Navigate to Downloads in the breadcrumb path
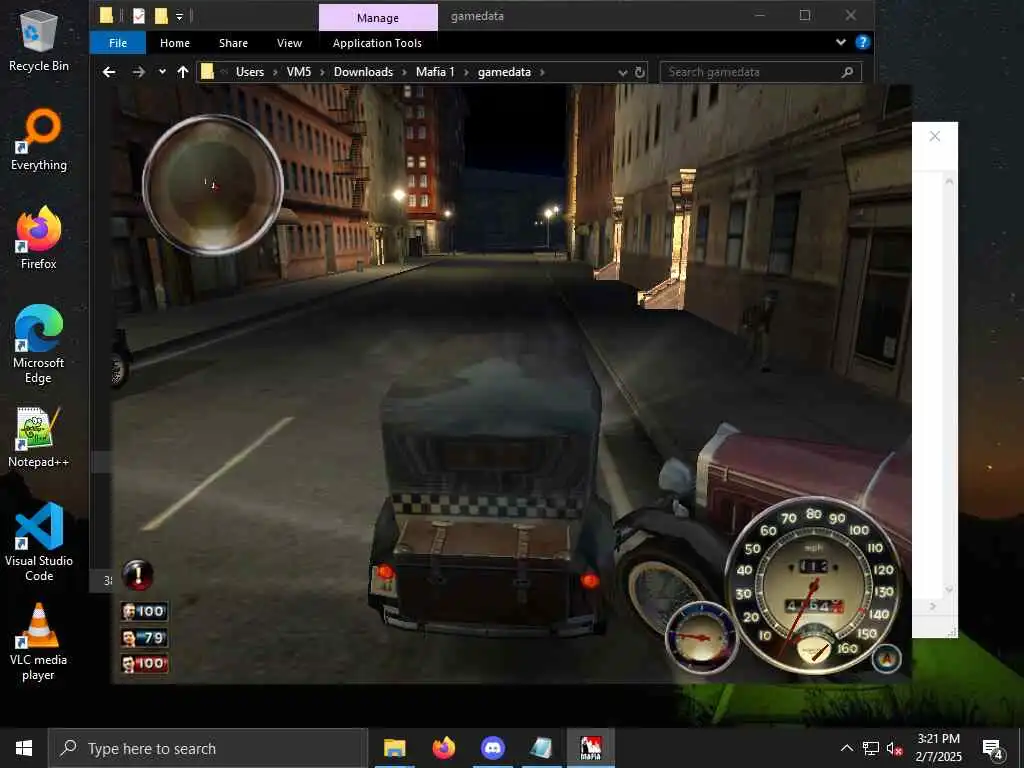 pos(364,72)
